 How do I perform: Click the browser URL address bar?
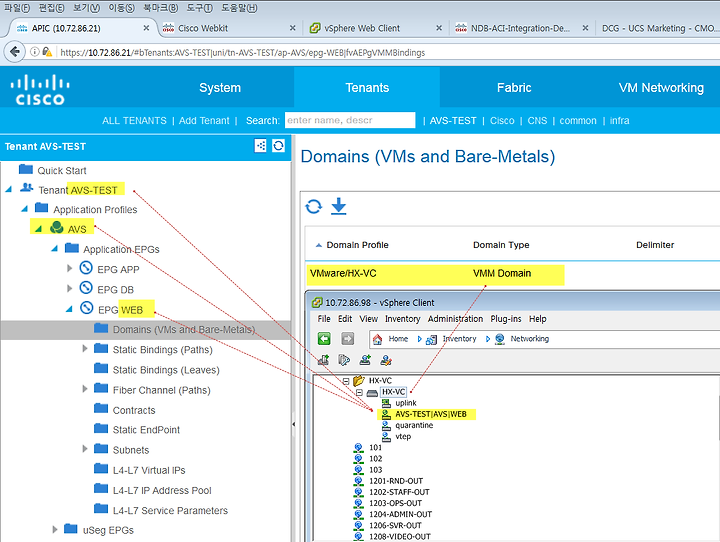tap(386, 52)
